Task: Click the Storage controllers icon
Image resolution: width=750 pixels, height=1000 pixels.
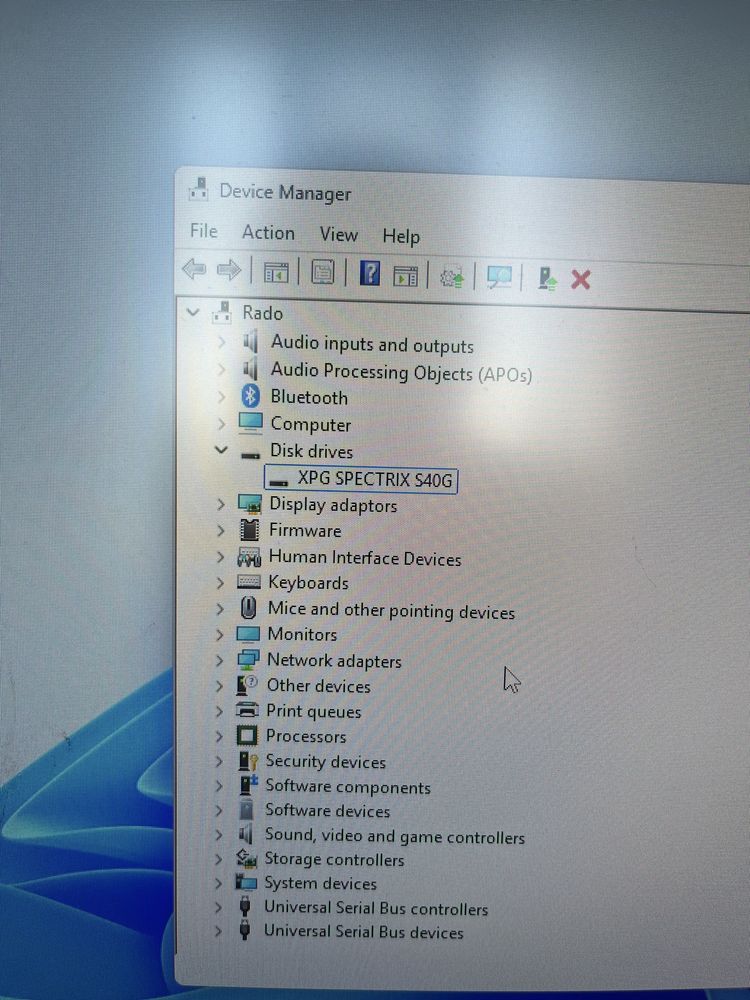Action: [x=246, y=858]
